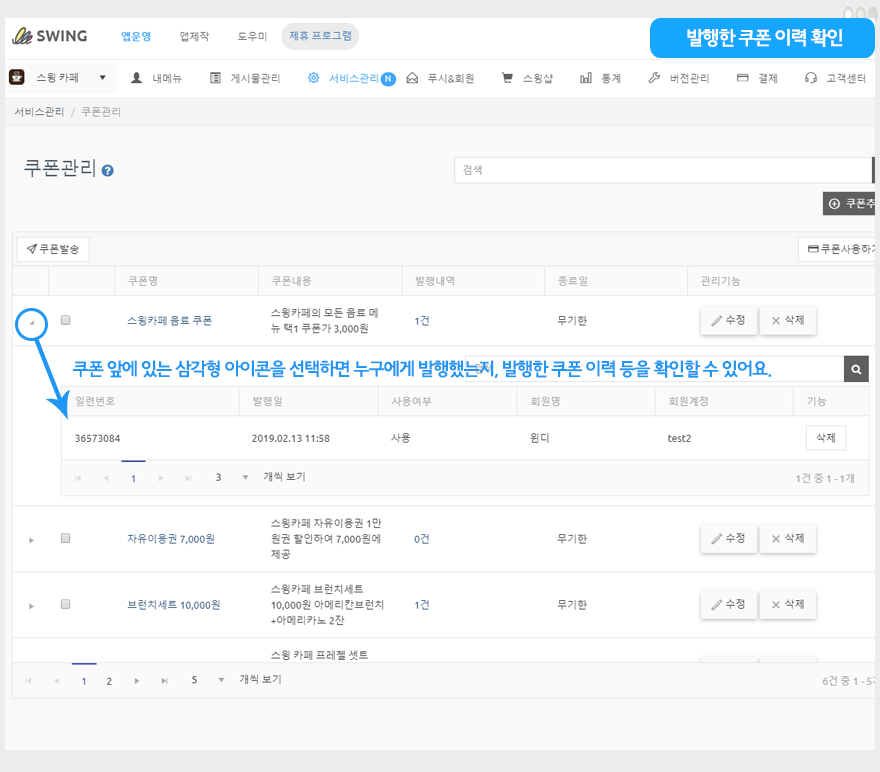
Task: Open the 제휴 프로그램 tab
Action: [320, 36]
